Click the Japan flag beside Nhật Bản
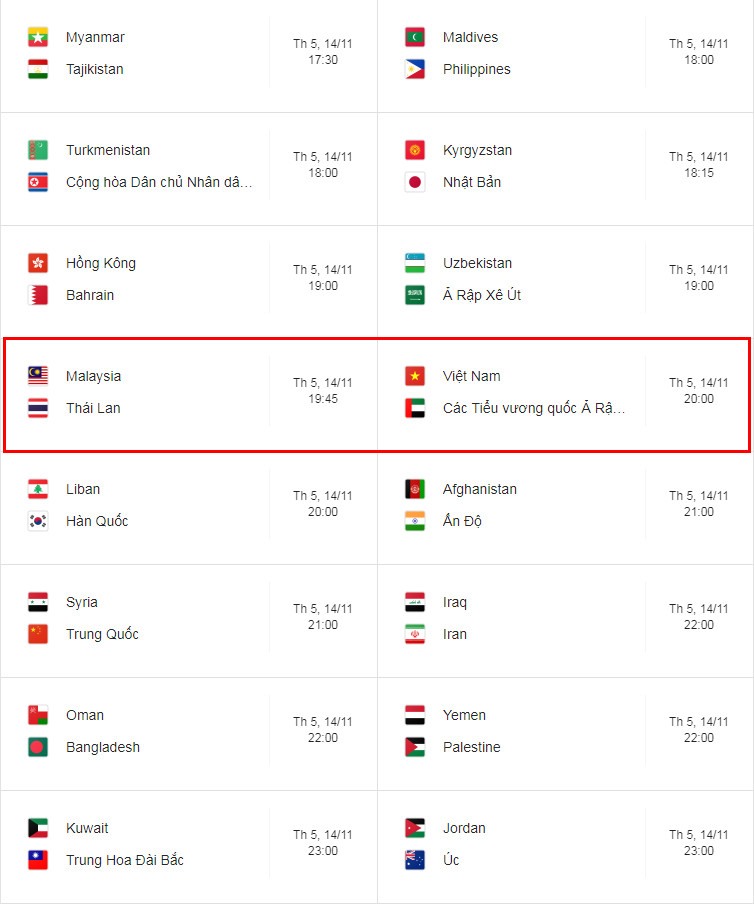The image size is (754, 904). [415, 182]
